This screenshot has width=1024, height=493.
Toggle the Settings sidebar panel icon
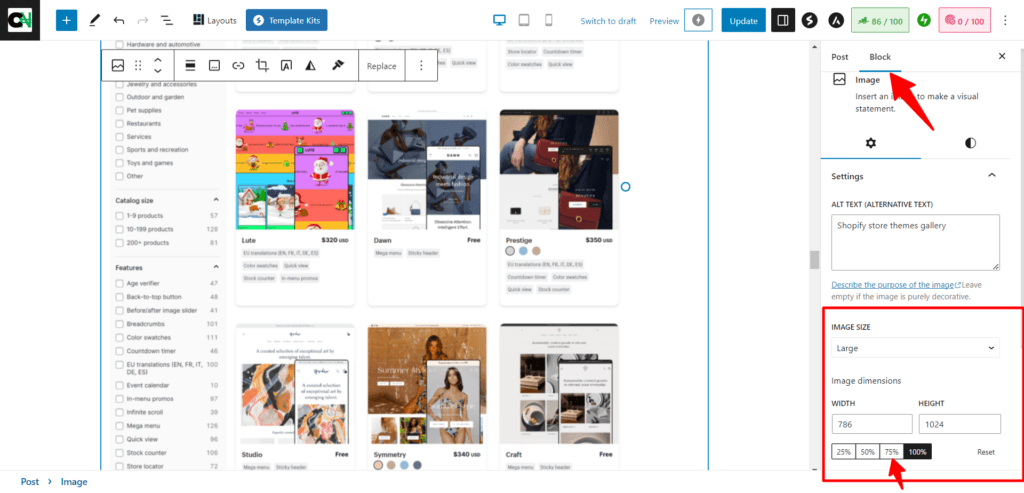(x=783, y=20)
